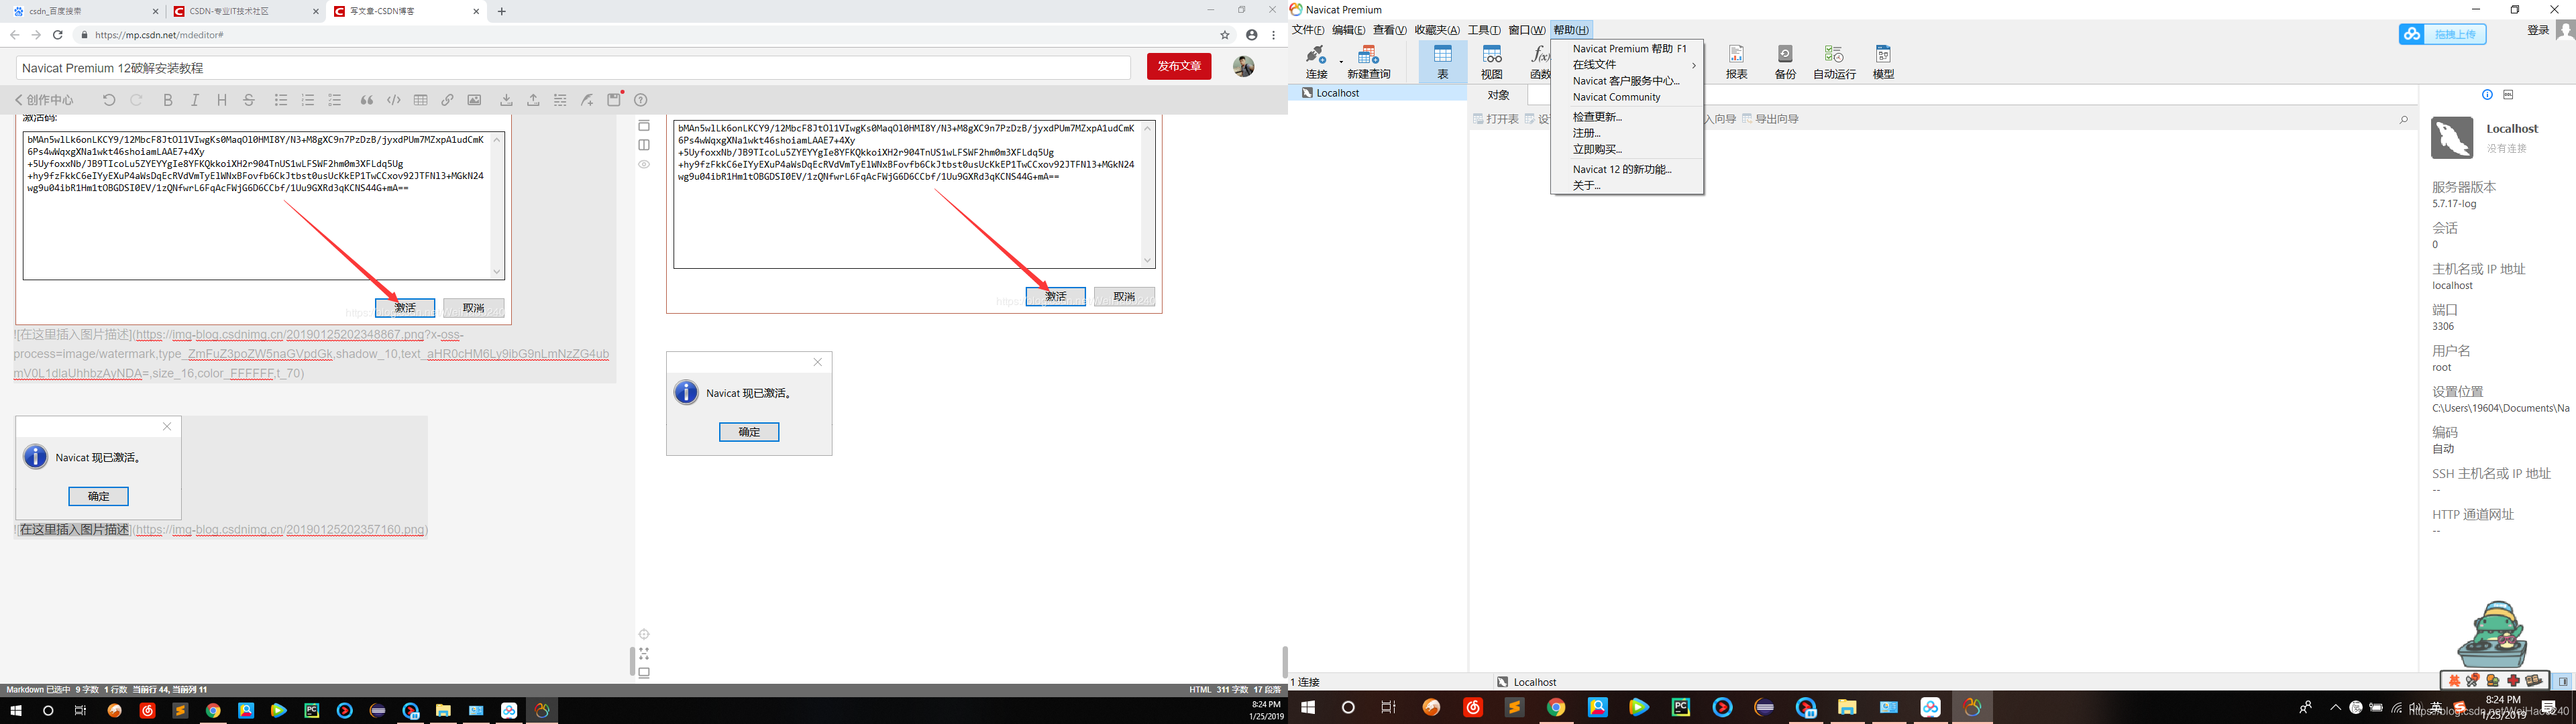Insert a code block with the code icon
Image resolution: width=2576 pixels, height=724 pixels.
pyautogui.click(x=394, y=100)
